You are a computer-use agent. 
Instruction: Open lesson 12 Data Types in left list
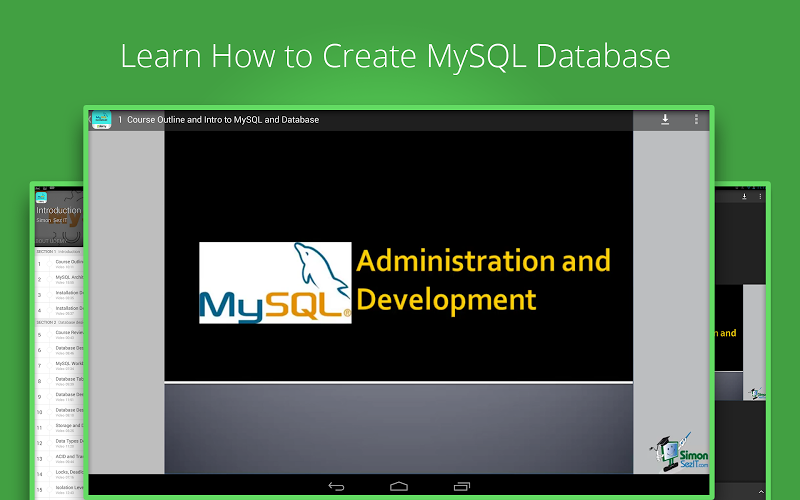tap(59, 443)
